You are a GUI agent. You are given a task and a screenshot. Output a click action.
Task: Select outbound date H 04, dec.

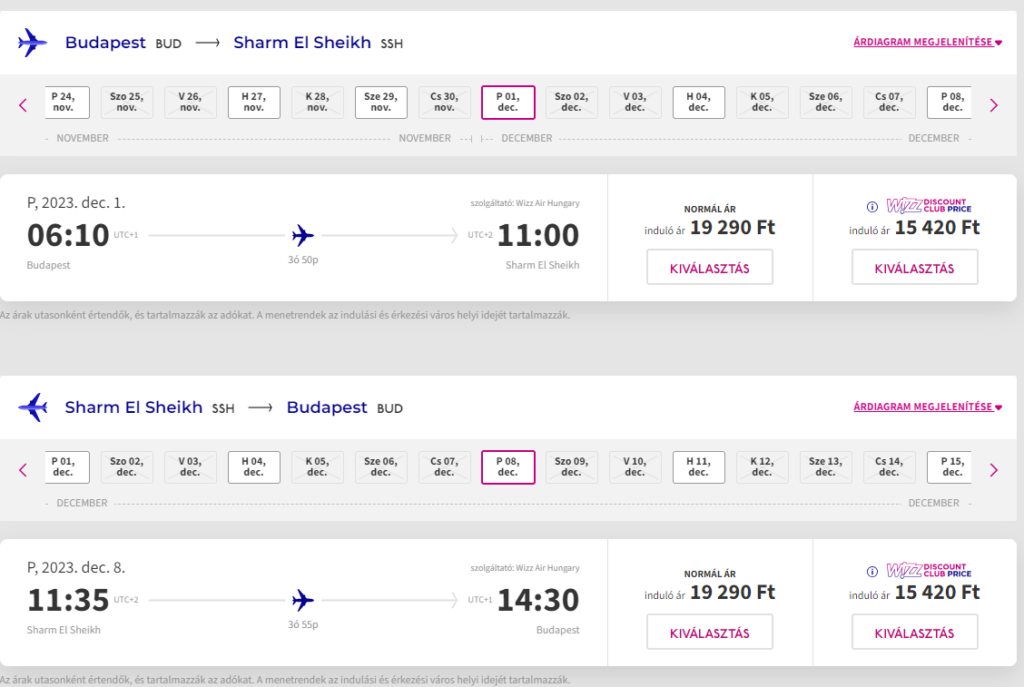698,103
